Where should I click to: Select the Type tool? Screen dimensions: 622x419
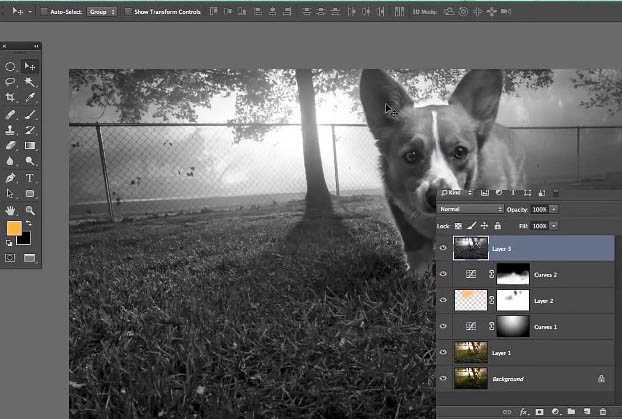tap(30, 177)
